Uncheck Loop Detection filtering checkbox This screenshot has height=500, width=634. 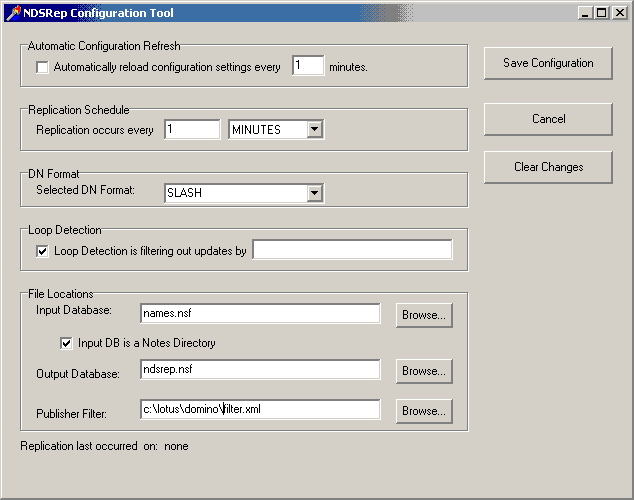tap(42, 251)
